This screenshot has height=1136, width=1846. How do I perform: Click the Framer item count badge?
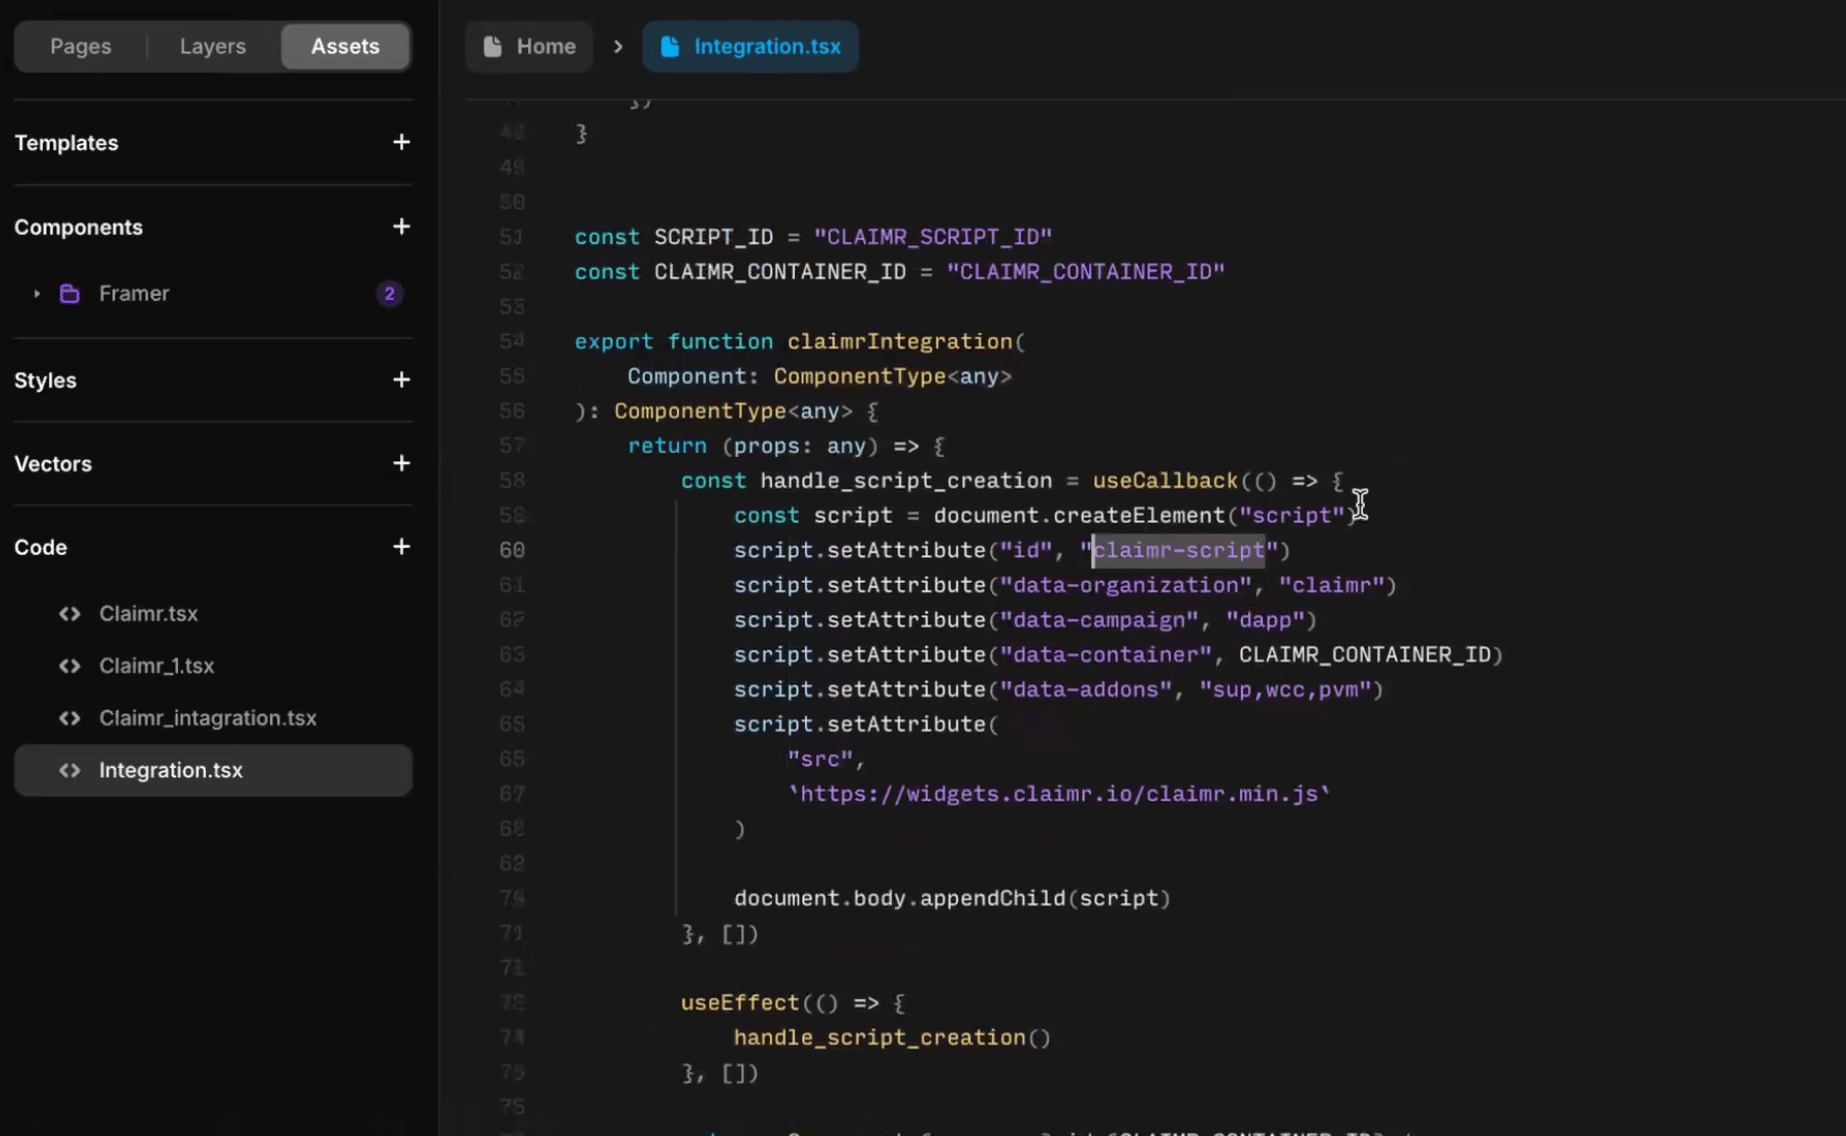click(389, 293)
